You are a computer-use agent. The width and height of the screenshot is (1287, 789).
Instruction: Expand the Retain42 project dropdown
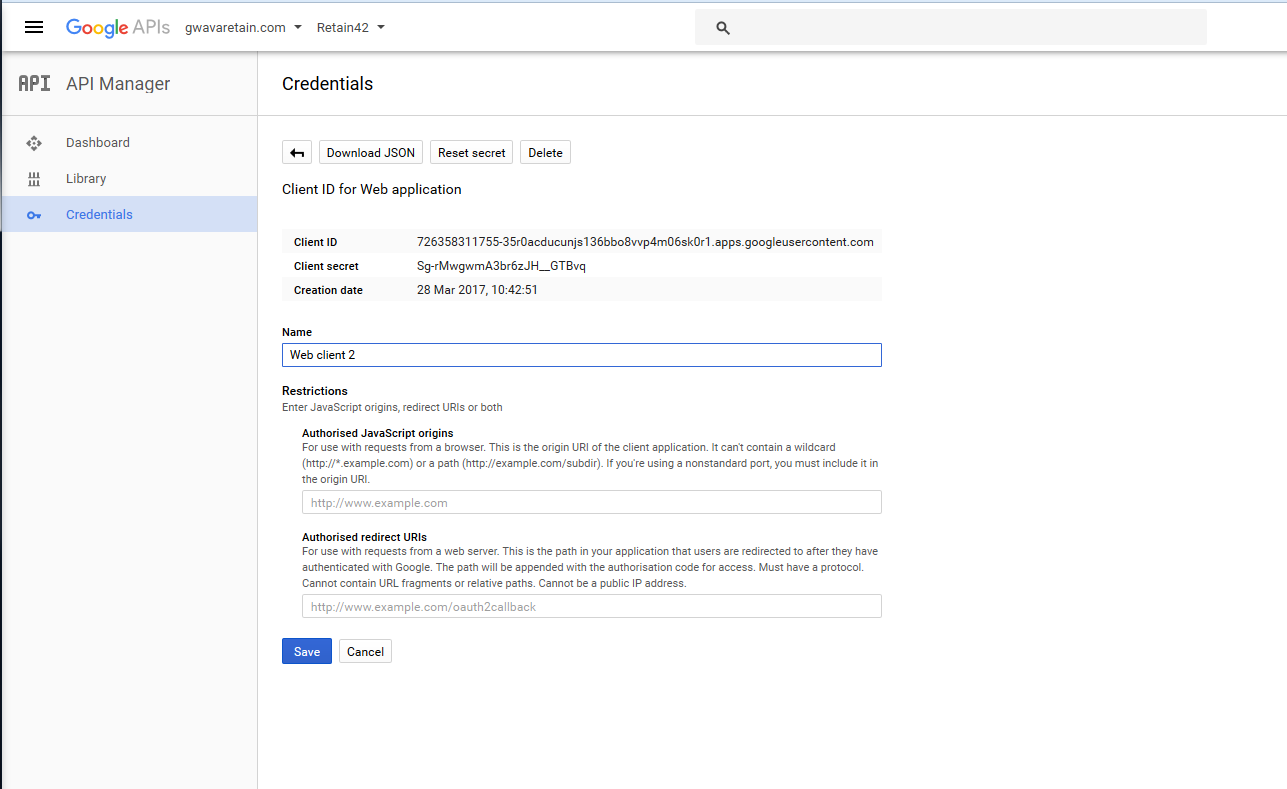(x=350, y=28)
